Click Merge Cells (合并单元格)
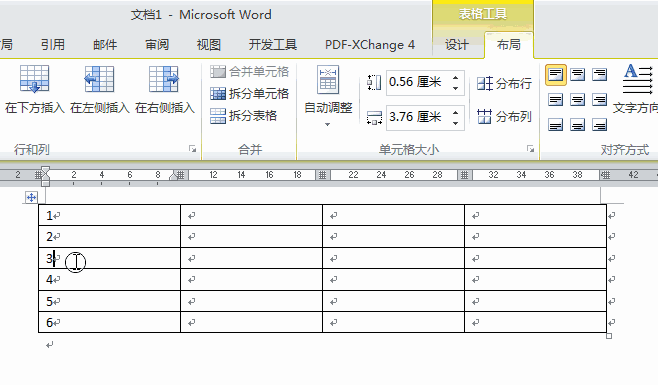This screenshot has width=658, height=385. (249, 72)
